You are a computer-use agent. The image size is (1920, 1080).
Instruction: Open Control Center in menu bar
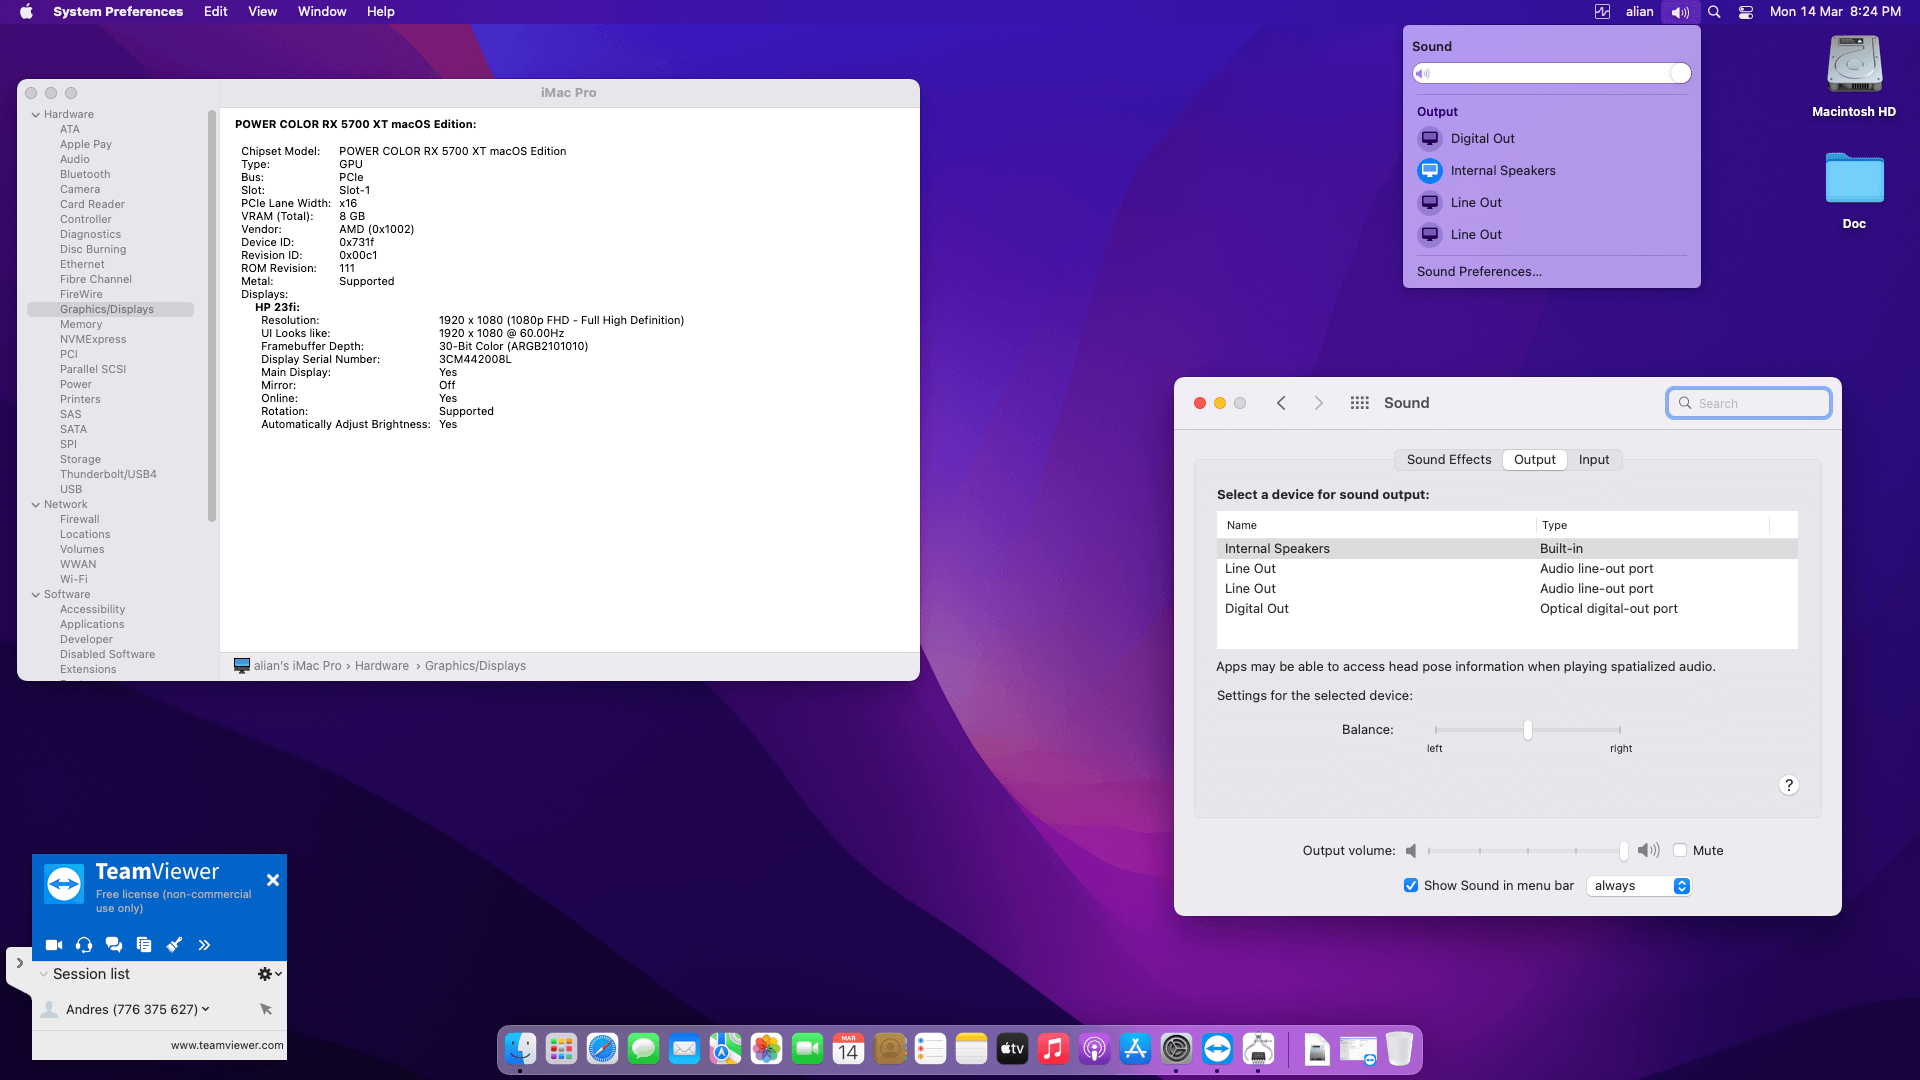point(1746,12)
